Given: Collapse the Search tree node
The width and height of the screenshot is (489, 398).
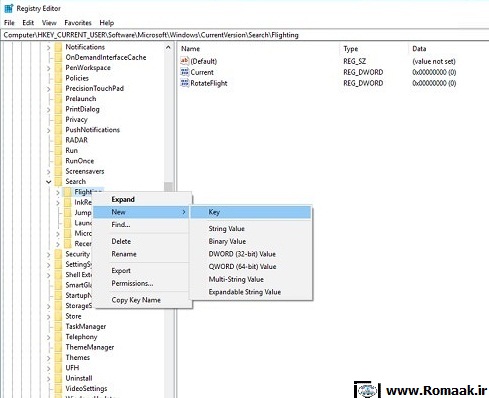Looking at the screenshot, I should point(49,182).
